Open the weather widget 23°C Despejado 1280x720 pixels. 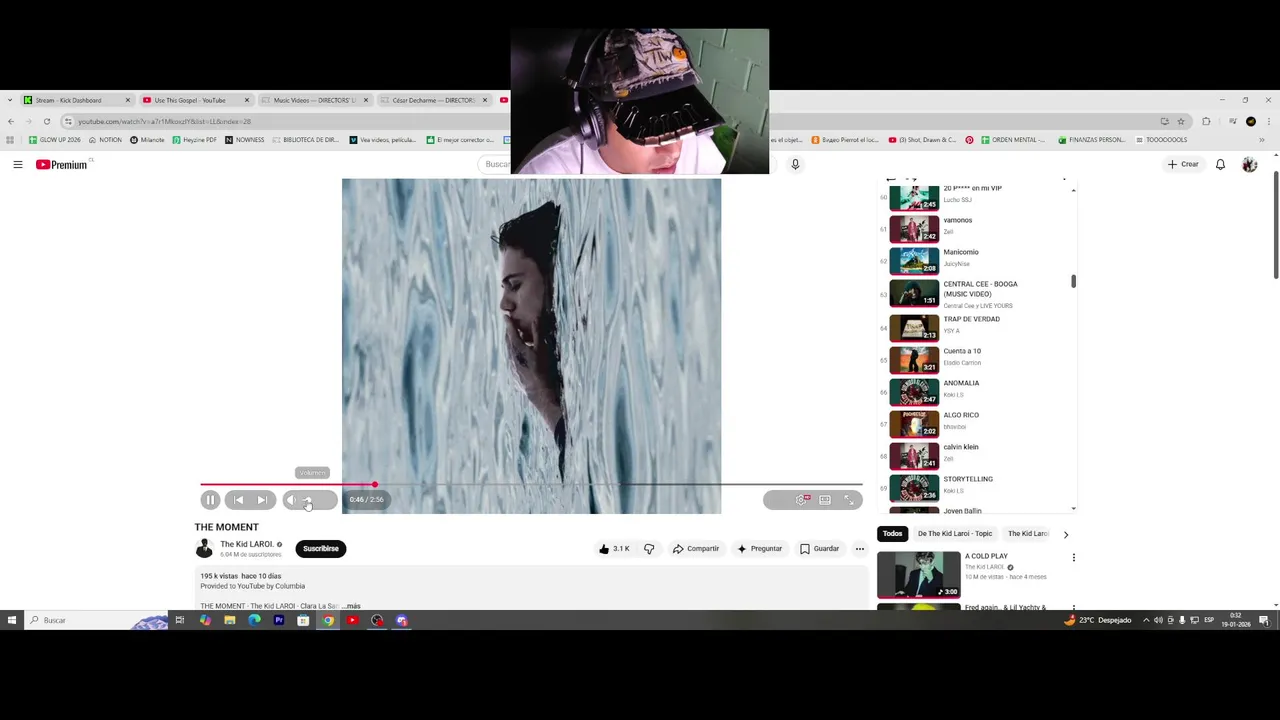point(1098,620)
